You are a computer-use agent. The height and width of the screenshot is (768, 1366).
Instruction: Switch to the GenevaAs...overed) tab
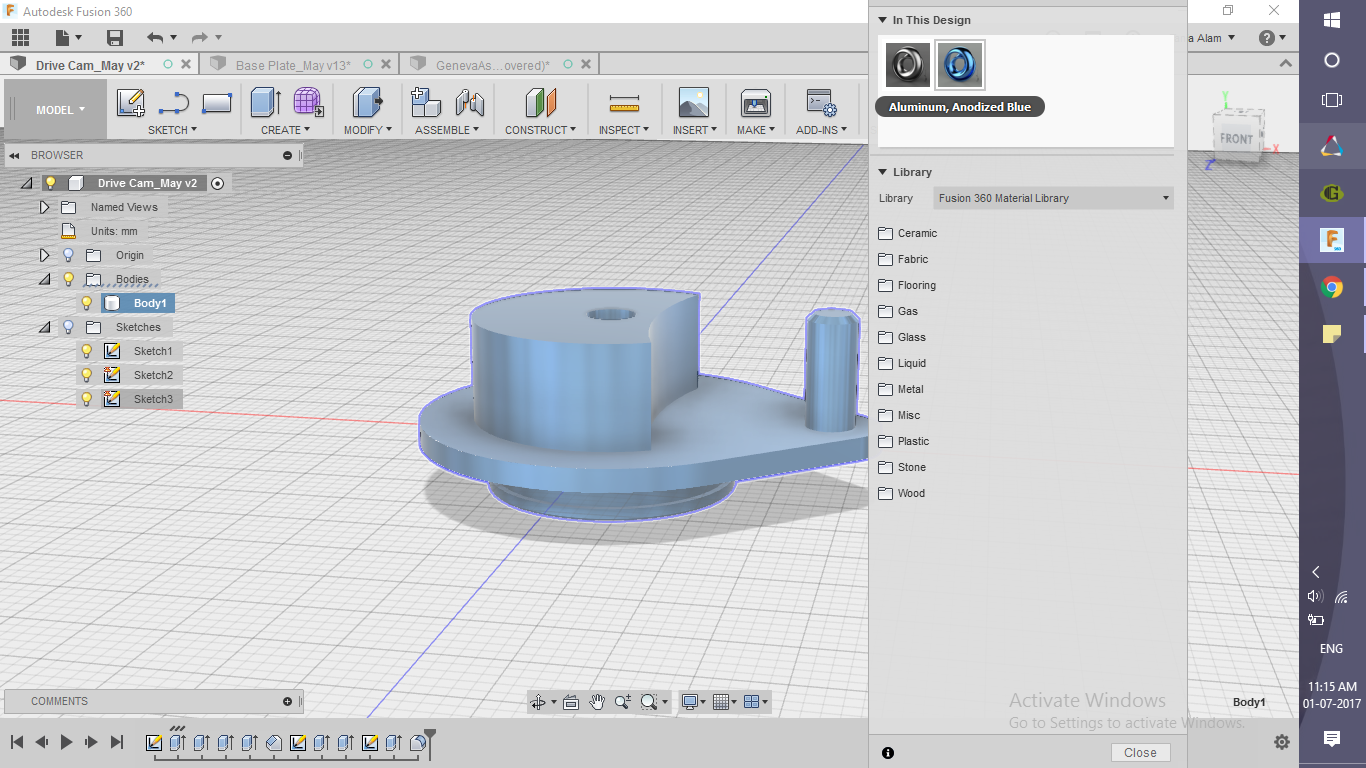(492, 65)
